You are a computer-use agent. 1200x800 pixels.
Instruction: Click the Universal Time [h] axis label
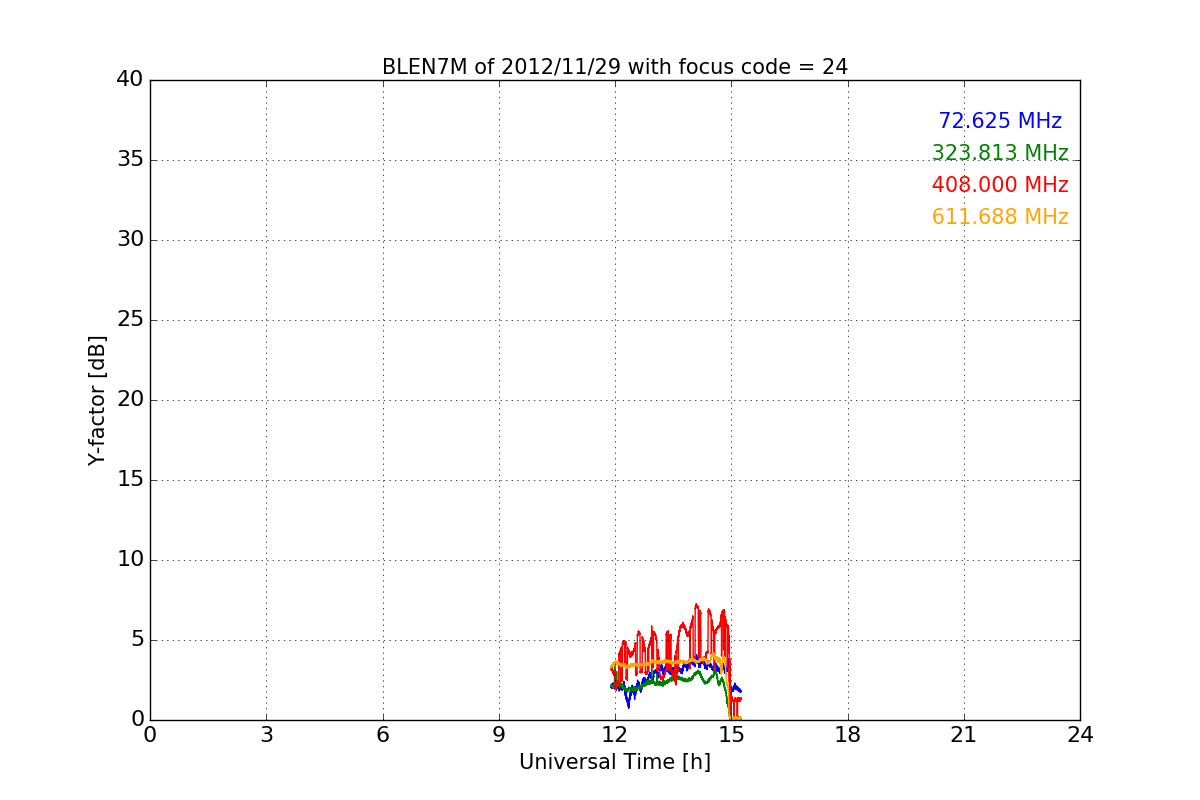[x=614, y=762]
